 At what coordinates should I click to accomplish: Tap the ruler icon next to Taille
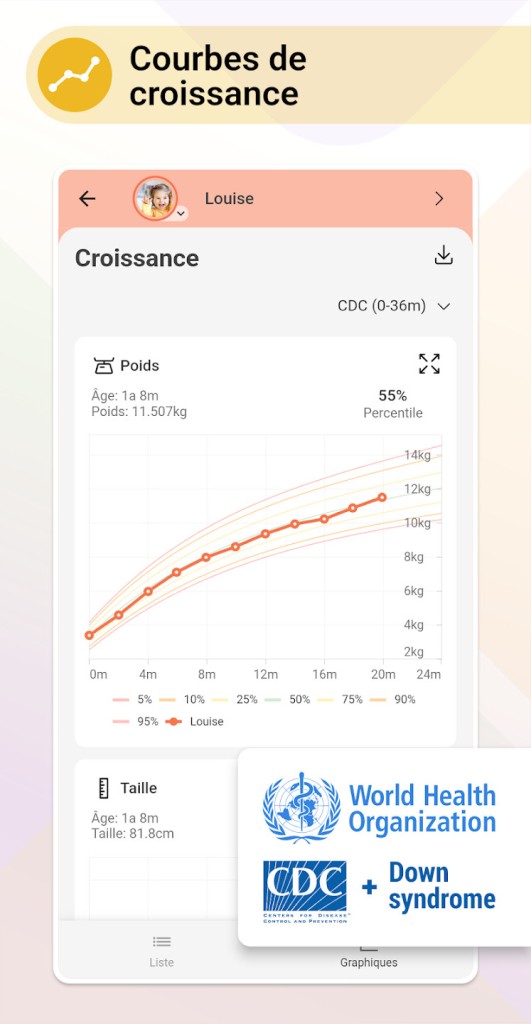point(103,788)
